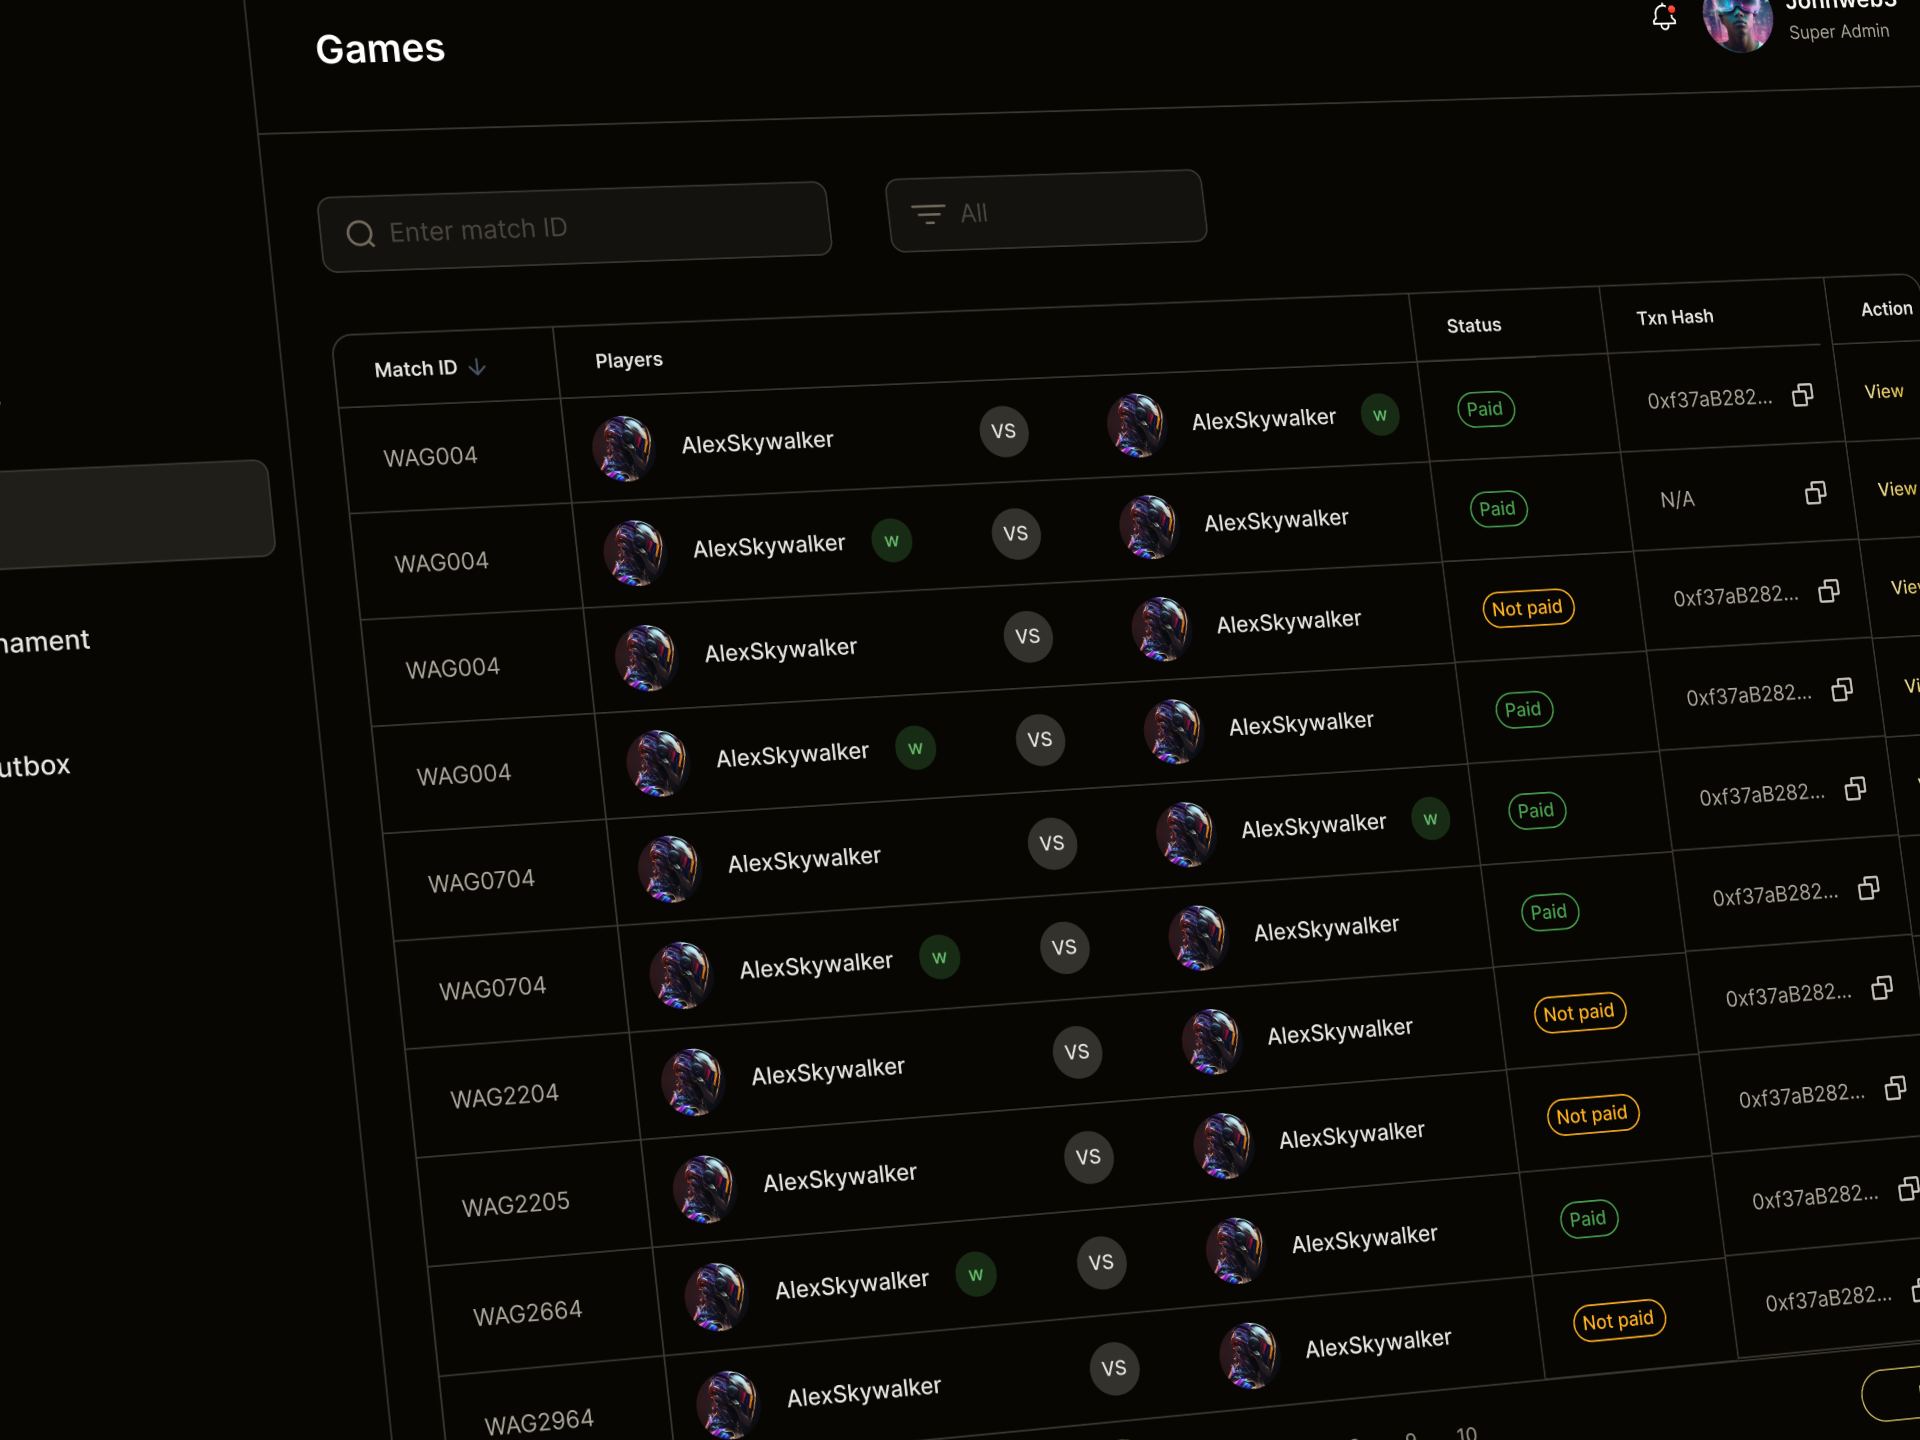Click right AlexSkywalker name in WAG2664 row

[x=1365, y=1239]
